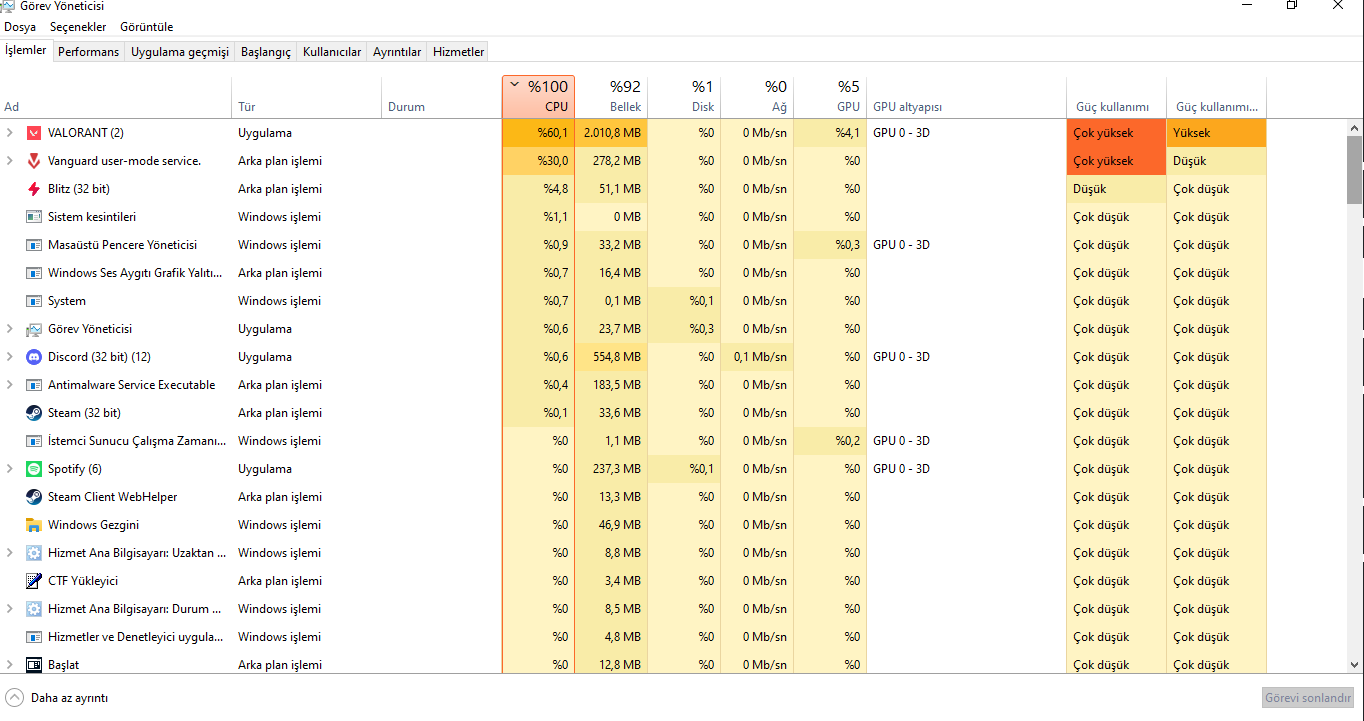Select the Windows Gezgini folder icon
Screen dimensions: 1364x721
(34, 525)
